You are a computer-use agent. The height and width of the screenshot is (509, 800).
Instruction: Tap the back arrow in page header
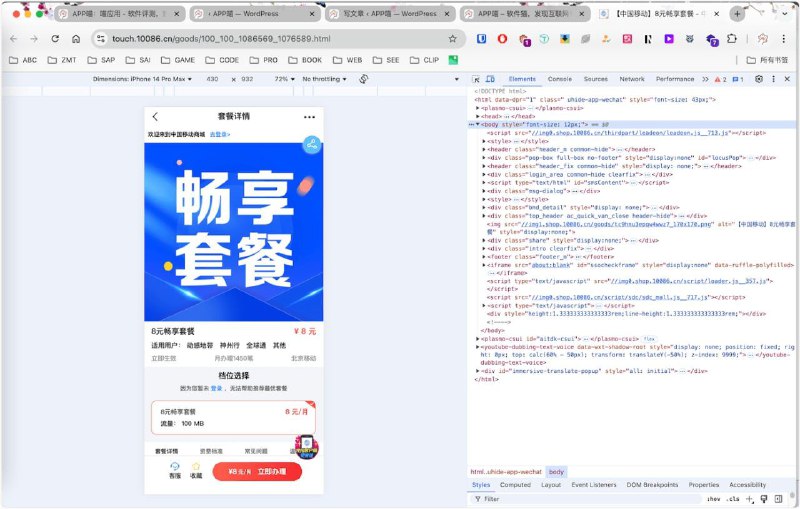[155, 117]
